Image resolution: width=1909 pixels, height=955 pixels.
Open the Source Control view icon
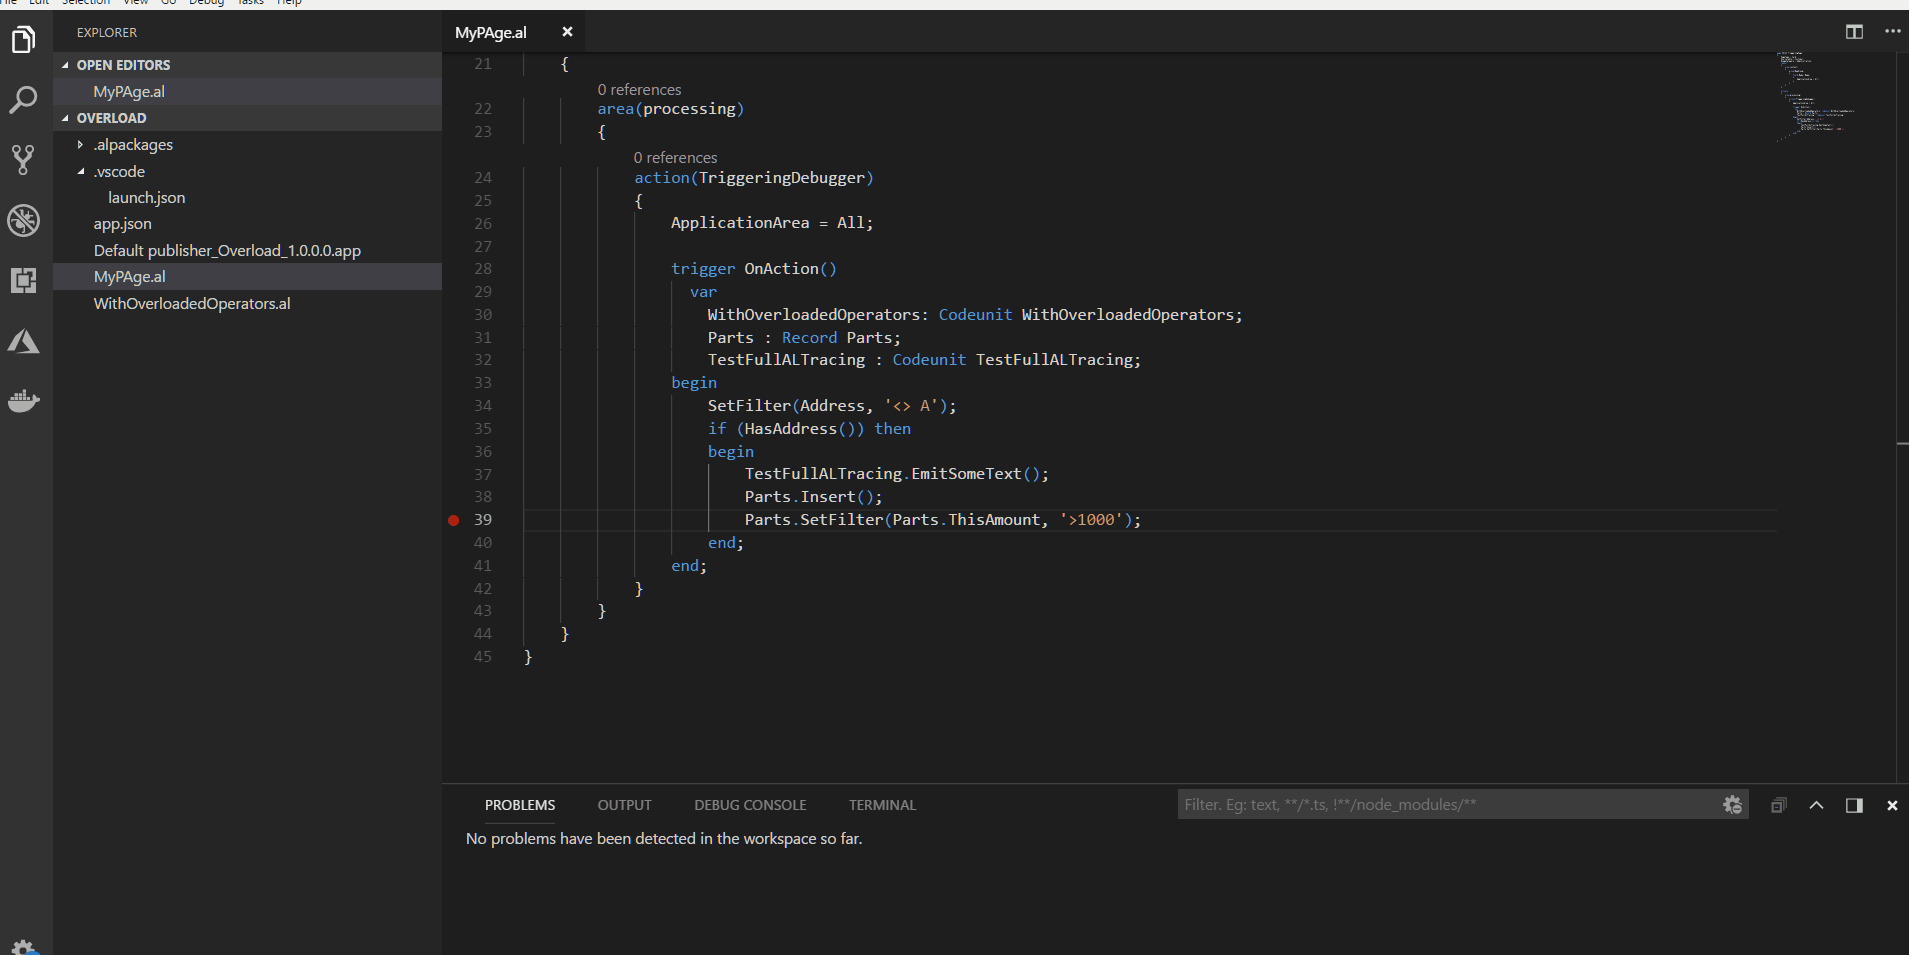pyautogui.click(x=23, y=160)
